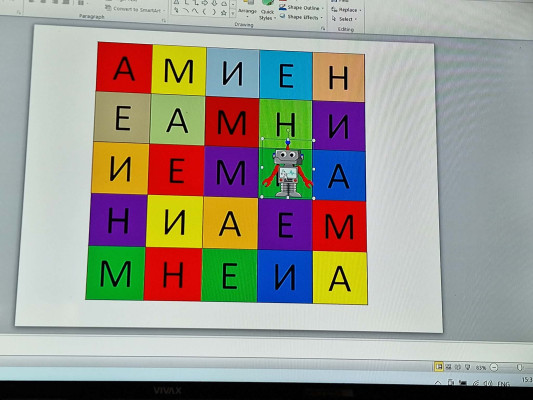This screenshot has height=400, width=533.
Task: Switch to Reading view
Action: [458, 367]
